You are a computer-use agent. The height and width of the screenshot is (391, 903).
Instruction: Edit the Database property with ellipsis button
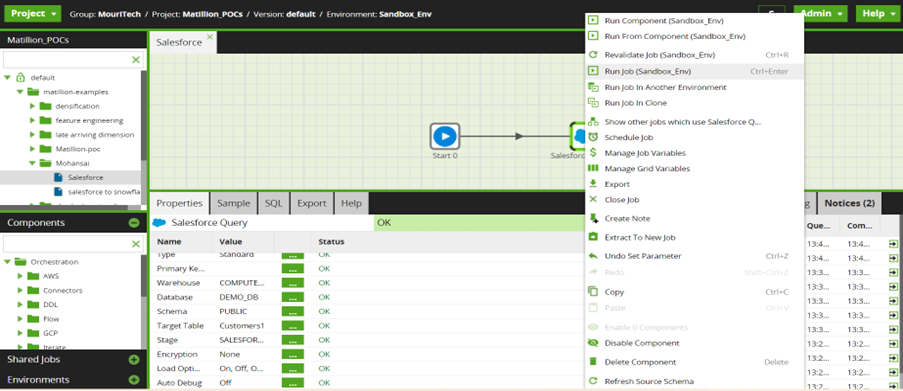click(293, 297)
